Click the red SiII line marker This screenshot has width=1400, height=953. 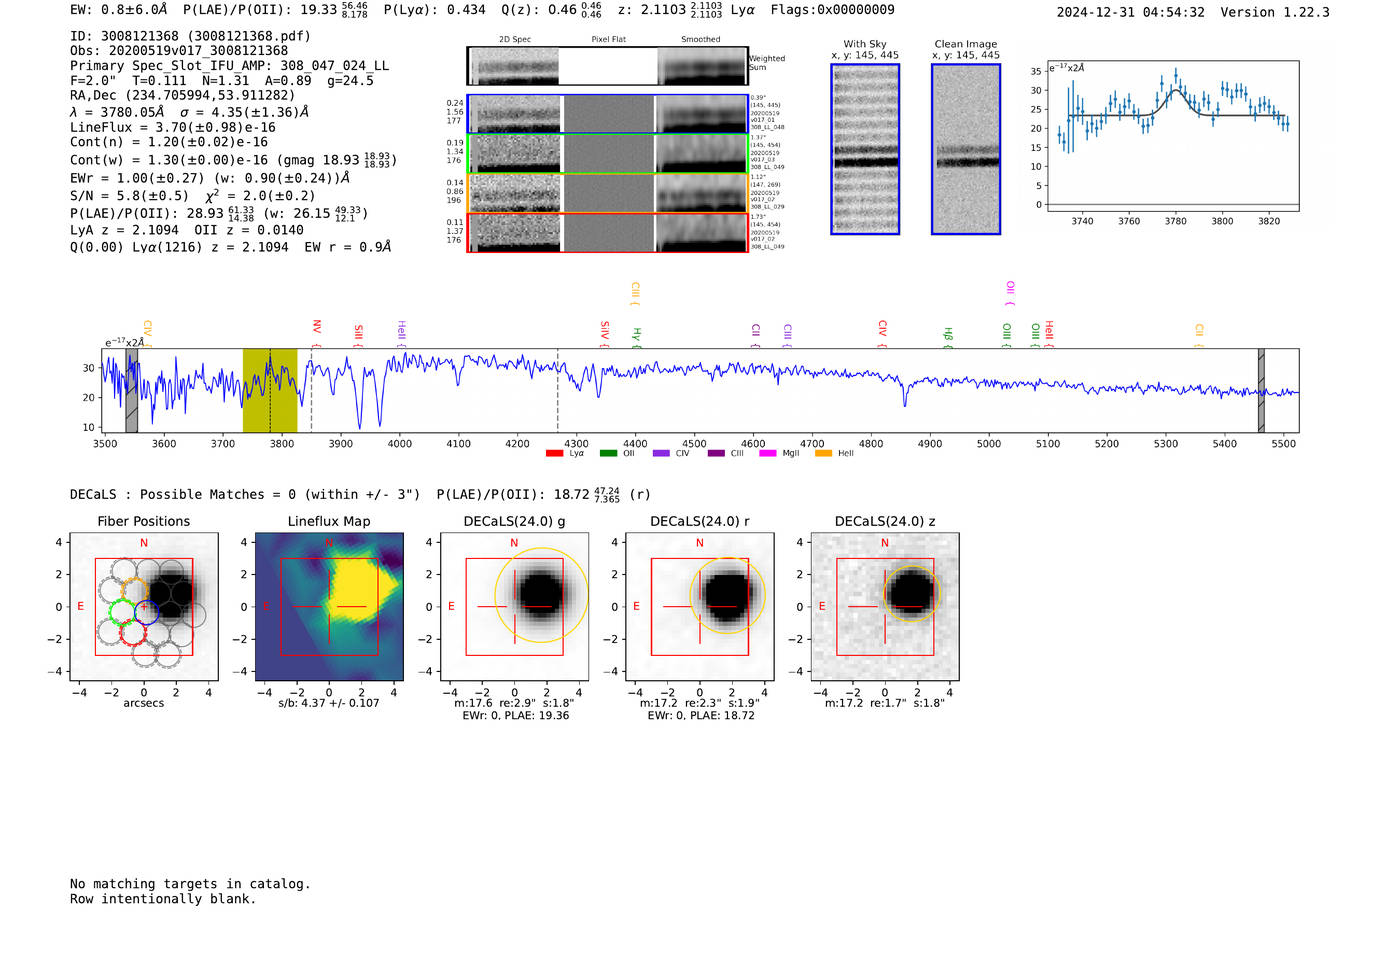(x=358, y=335)
